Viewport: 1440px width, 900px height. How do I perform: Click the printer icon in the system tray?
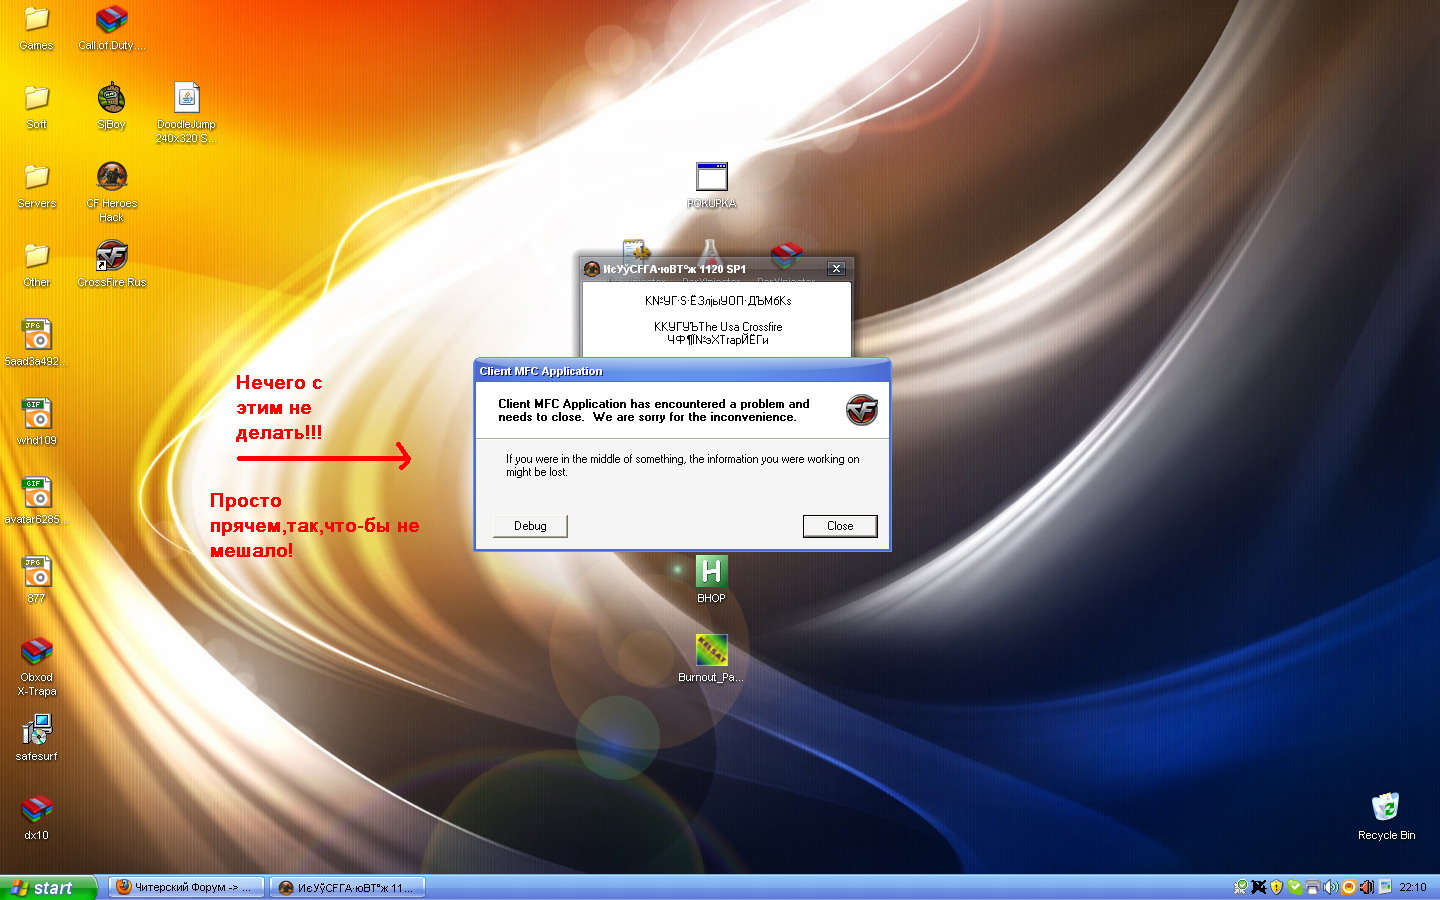click(x=1312, y=887)
